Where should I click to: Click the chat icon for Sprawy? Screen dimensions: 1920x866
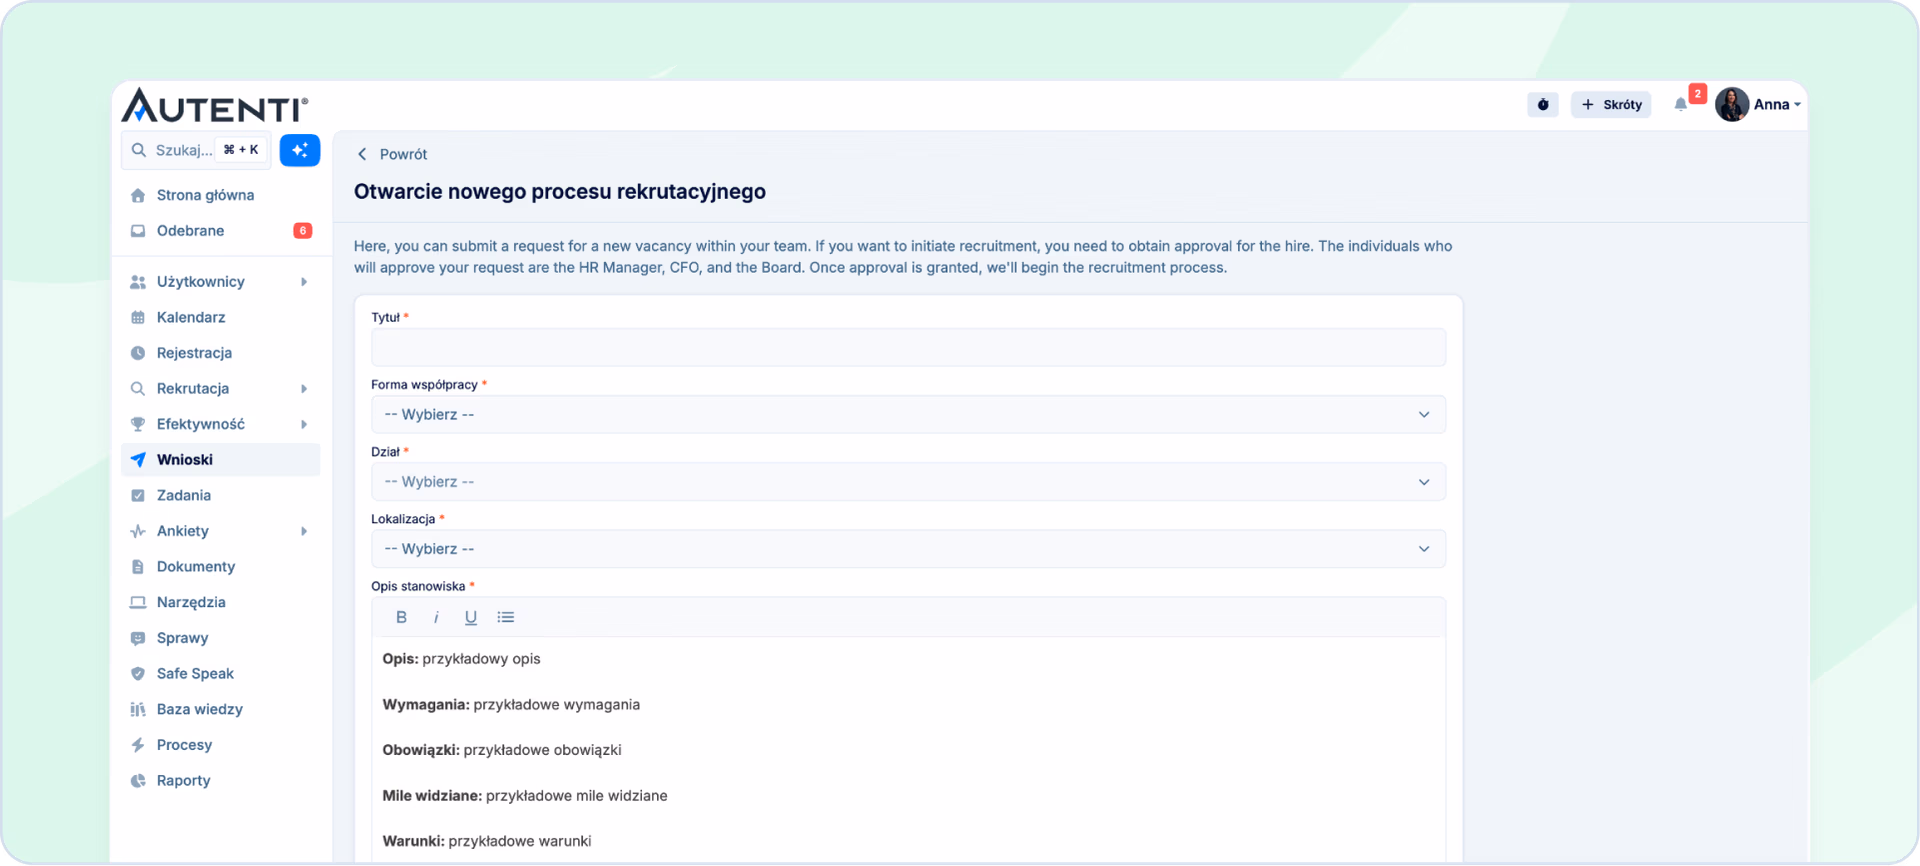tap(138, 638)
